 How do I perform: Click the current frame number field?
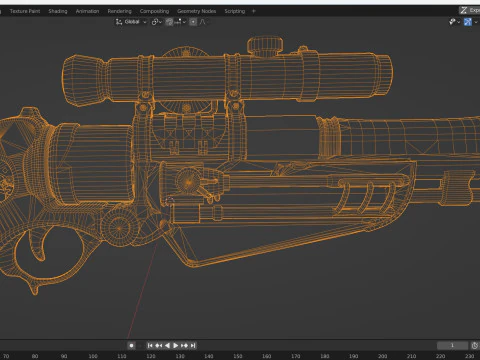pos(452,345)
